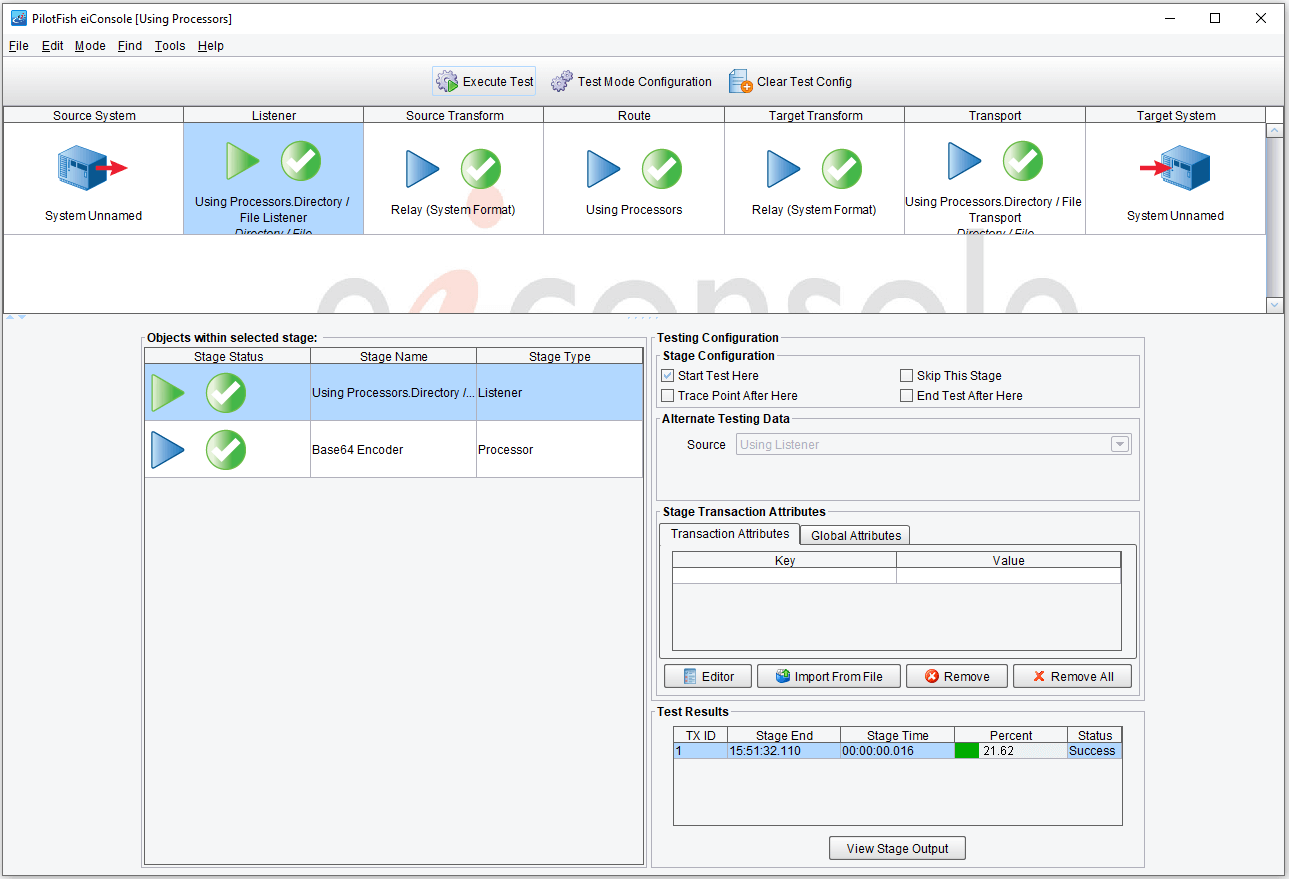Viewport: 1289px width, 879px height.
Task: Click the Using Processors route label
Action: [x=634, y=210]
